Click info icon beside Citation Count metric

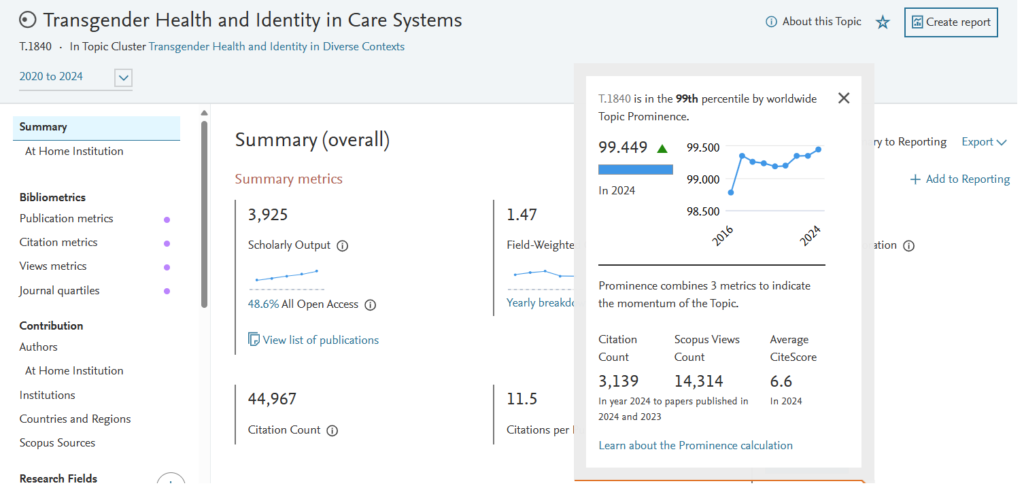pyautogui.click(x=332, y=431)
